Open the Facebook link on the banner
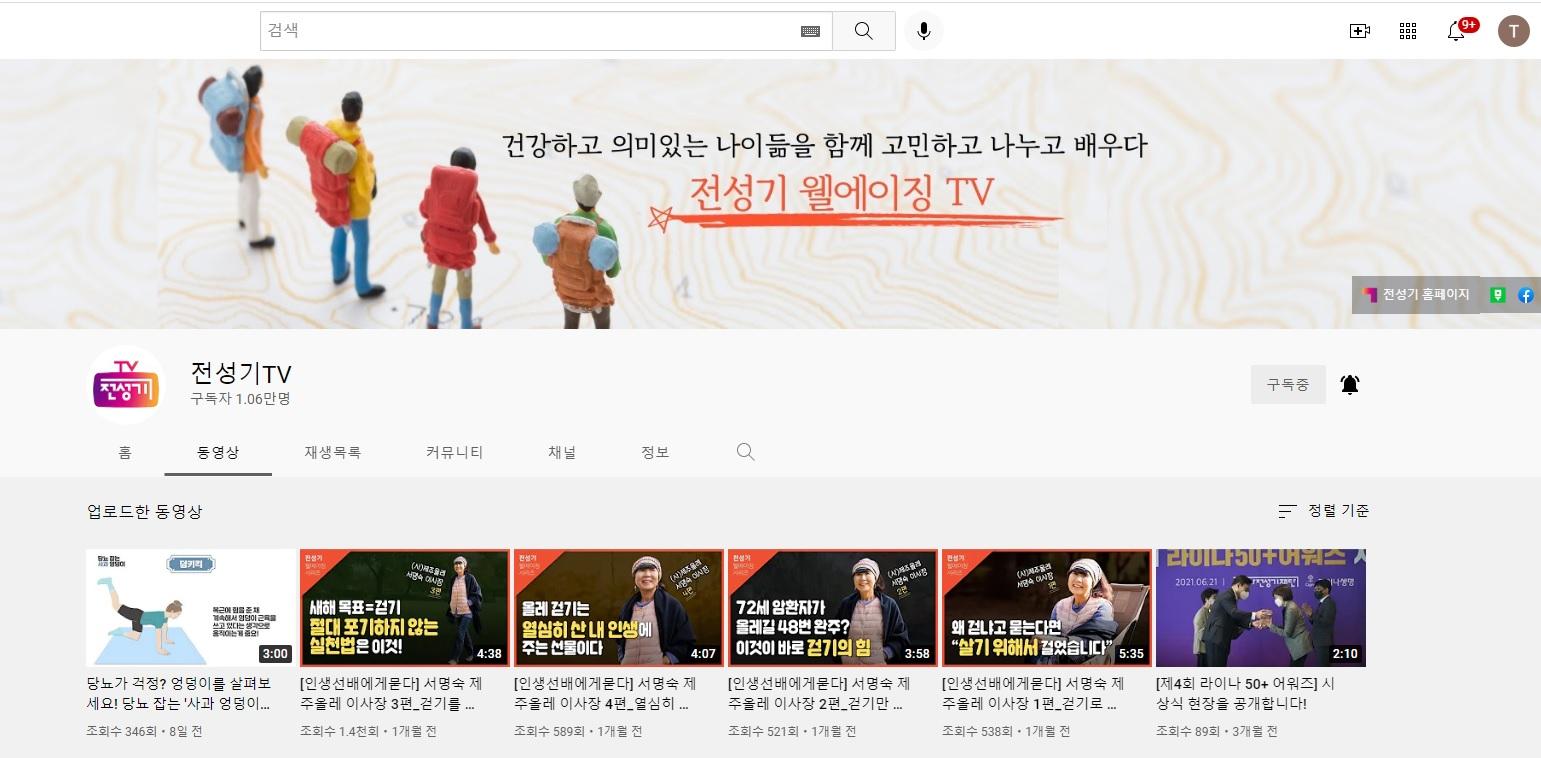 [x=1525, y=295]
